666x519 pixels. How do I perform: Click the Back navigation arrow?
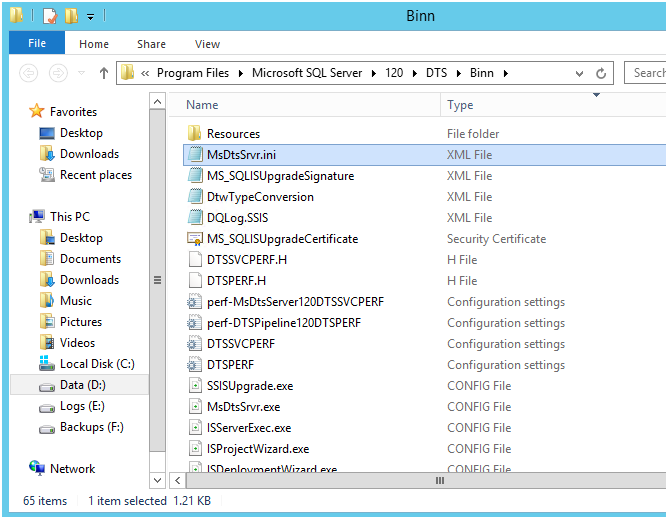click(x=29, y=73)
